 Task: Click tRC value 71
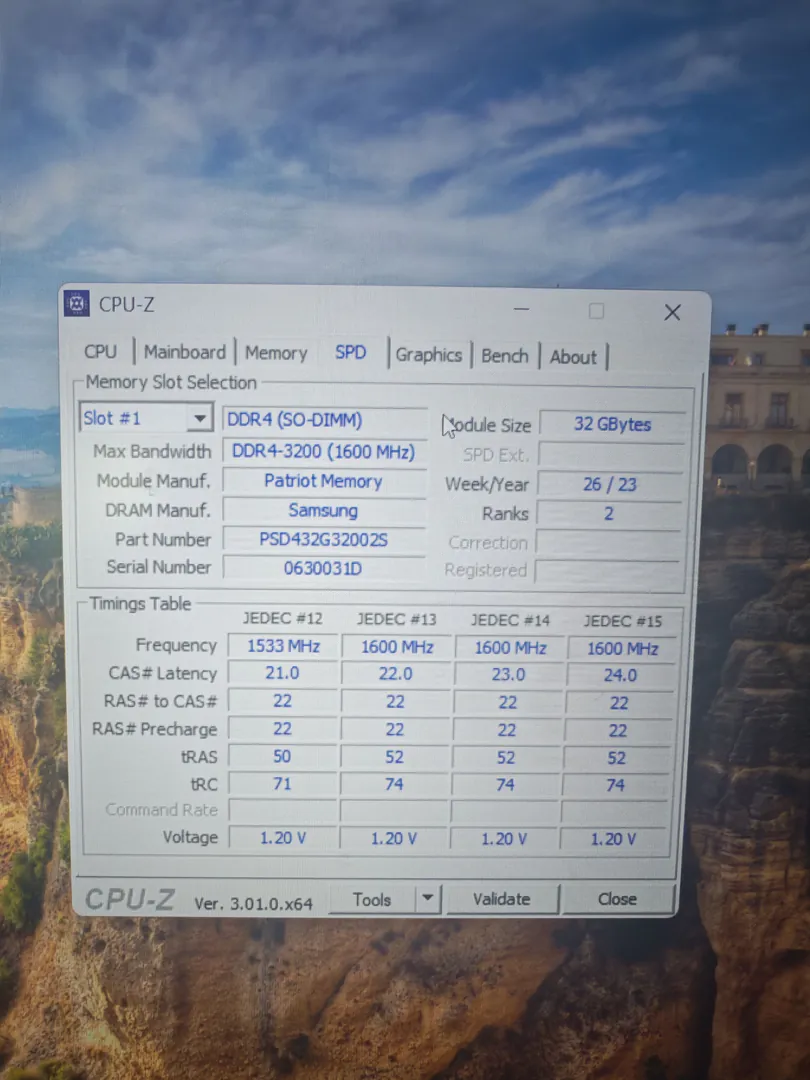coord(282,784)
